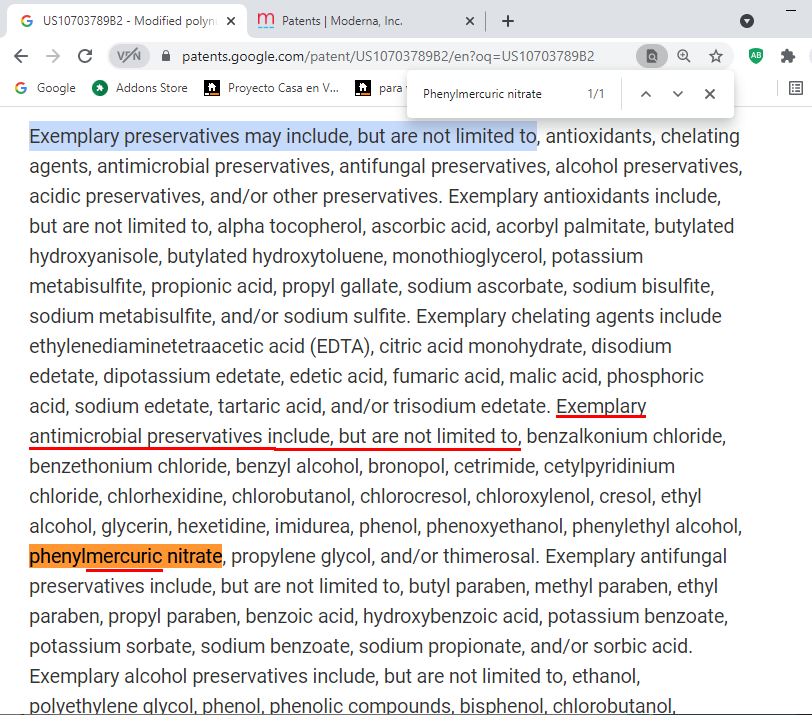812x715 pixels.
Task: Open a new browser tab
Action: (x=508, y=21)
